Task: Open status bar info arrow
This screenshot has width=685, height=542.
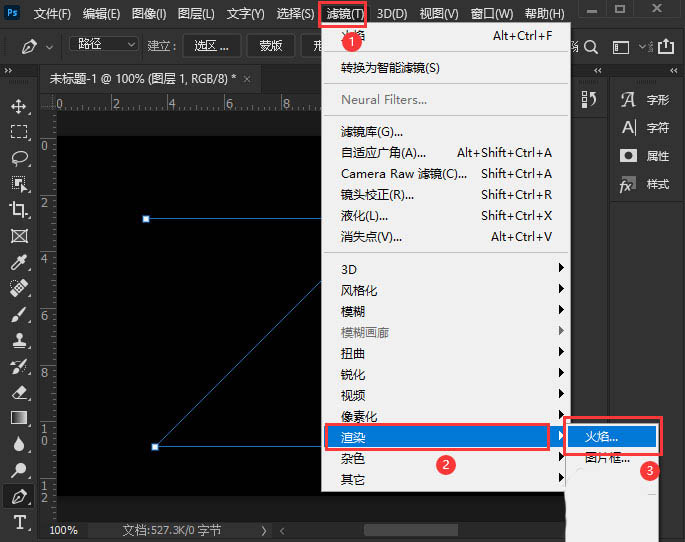Action: coord(263,530)
